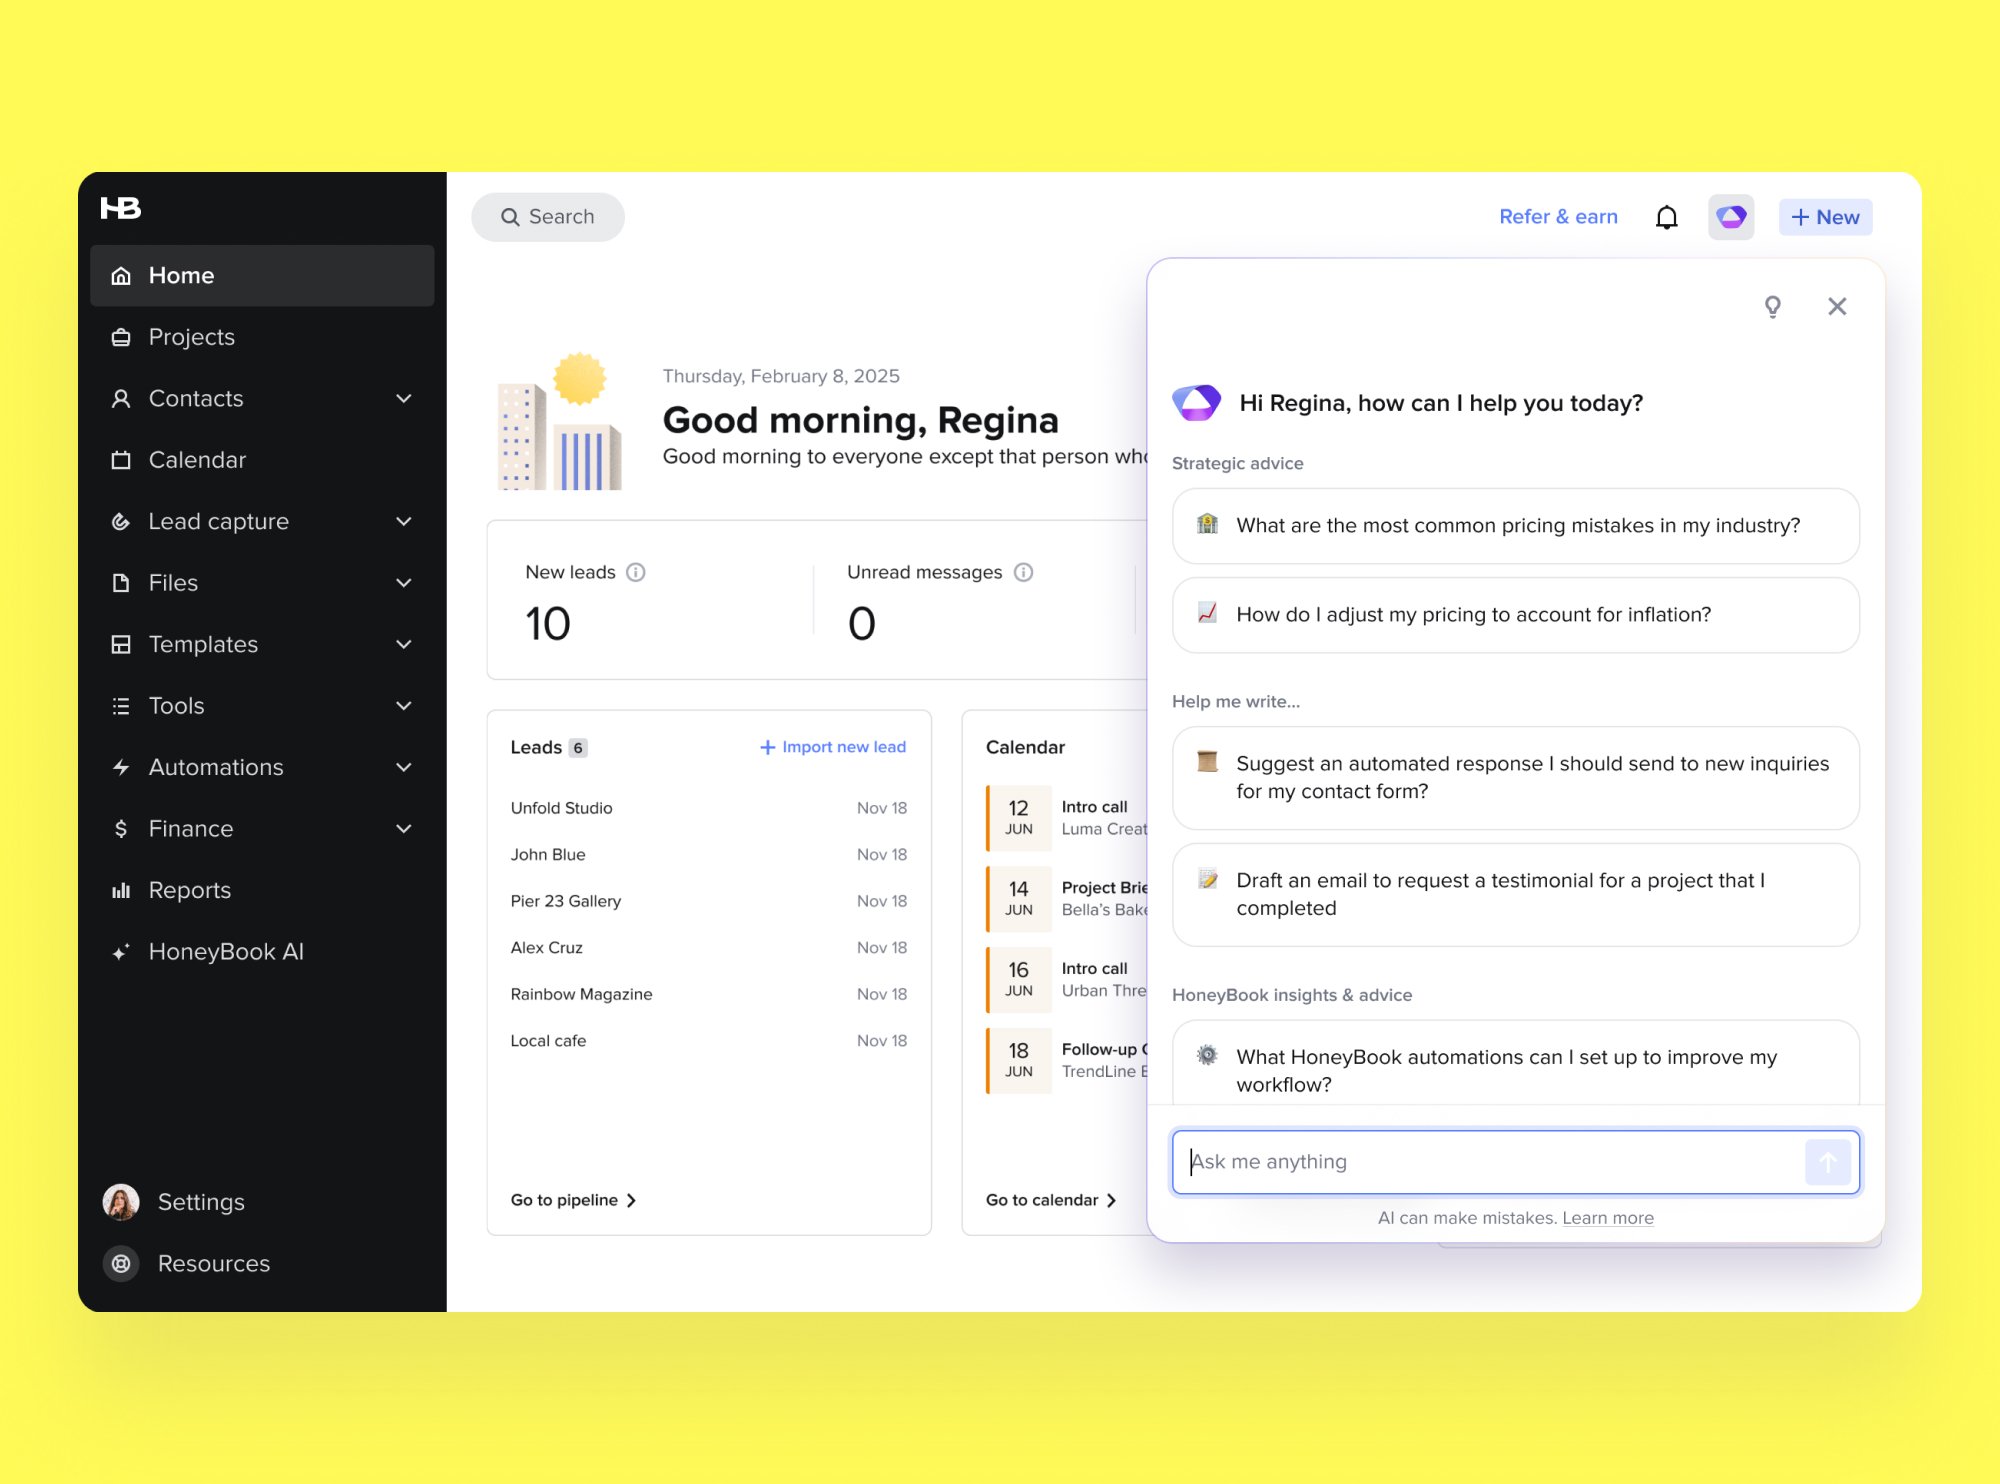The height and width of the screenshot is (1484, 2000).
Task: Open Settings in the sidebar
Action: 201,1202
